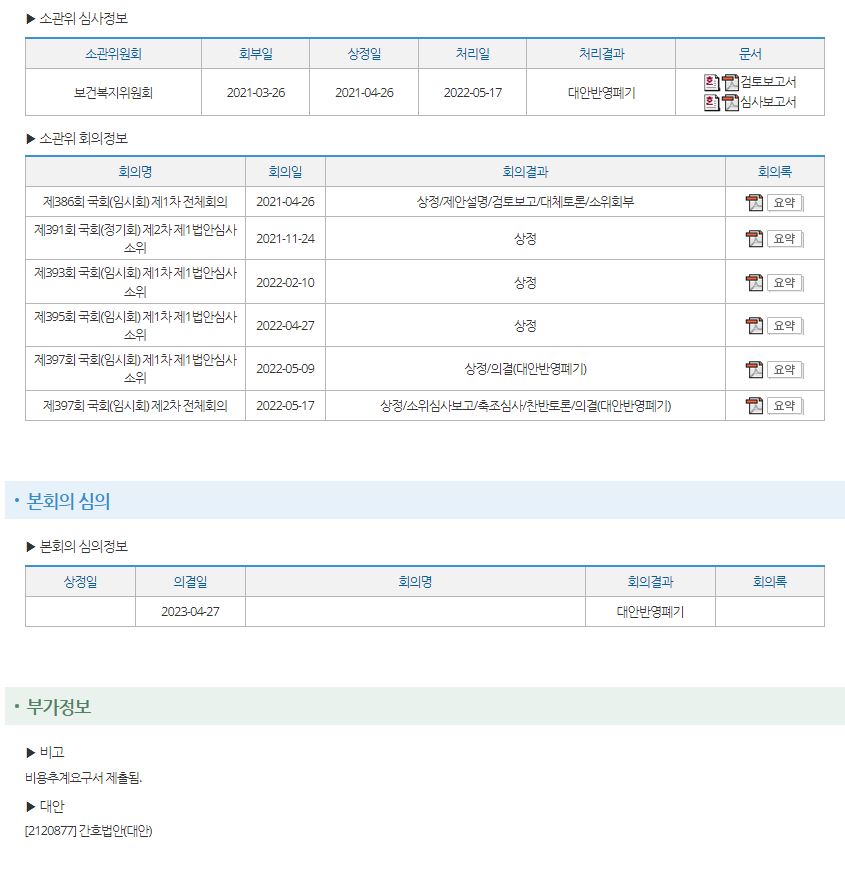Viewport: 845px width, 875px height.
Task: Open PDF file of 검토보고서
Action: 730,83
